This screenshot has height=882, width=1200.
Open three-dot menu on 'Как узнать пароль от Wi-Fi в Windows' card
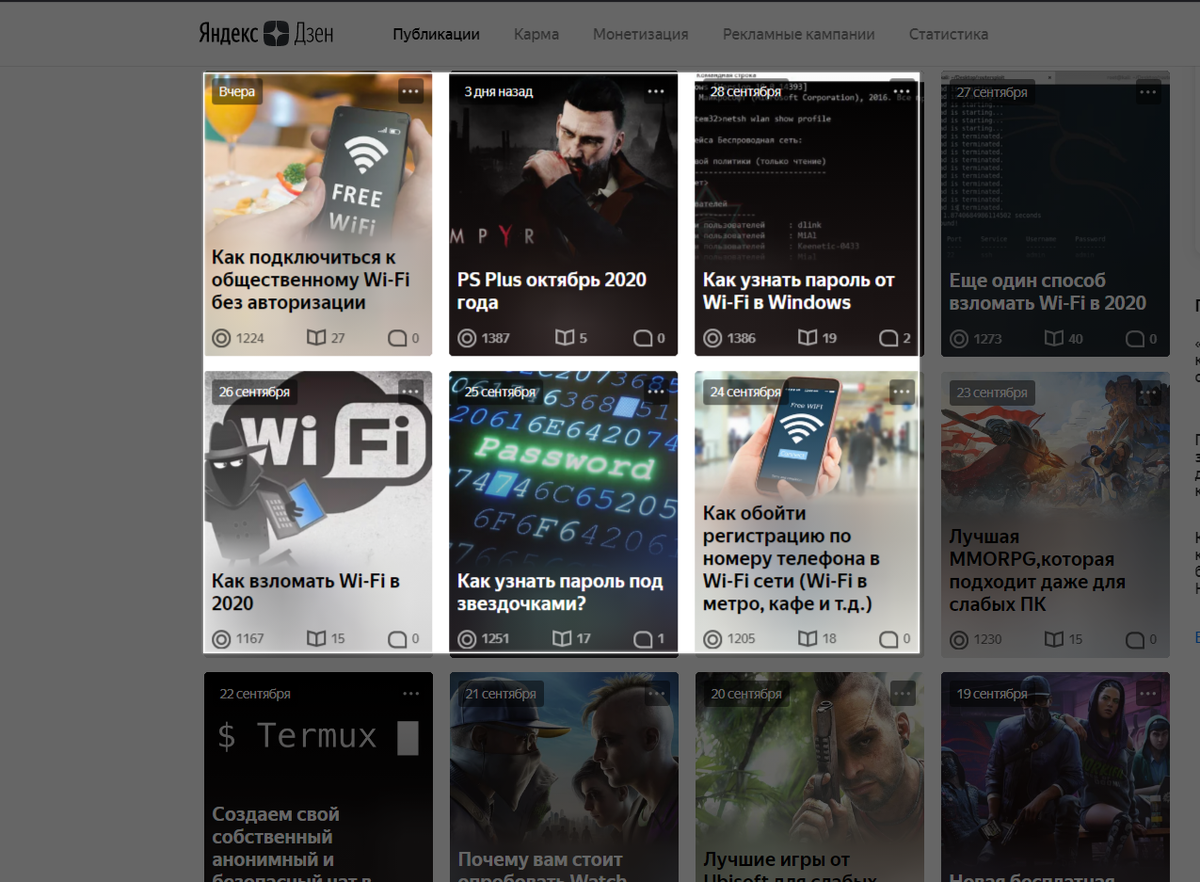(901, 92)
